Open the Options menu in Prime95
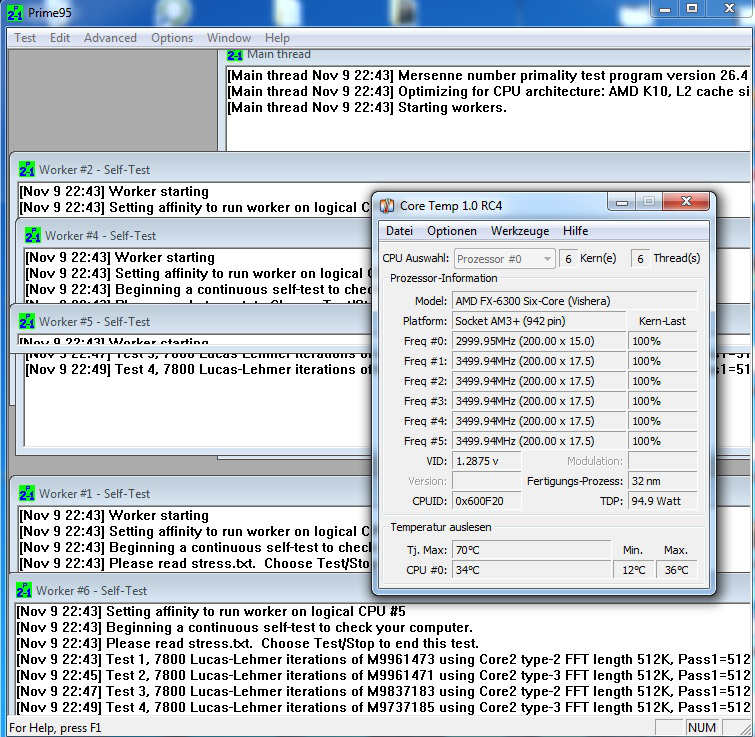Screen dimensions: 755x737 (172, 38)
